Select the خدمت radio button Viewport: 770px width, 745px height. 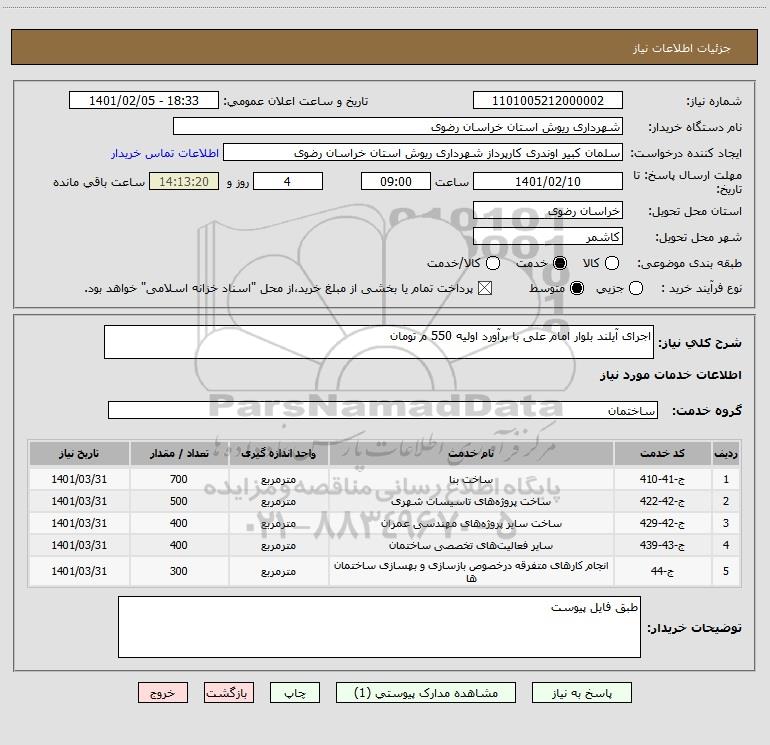pos(560,263)
